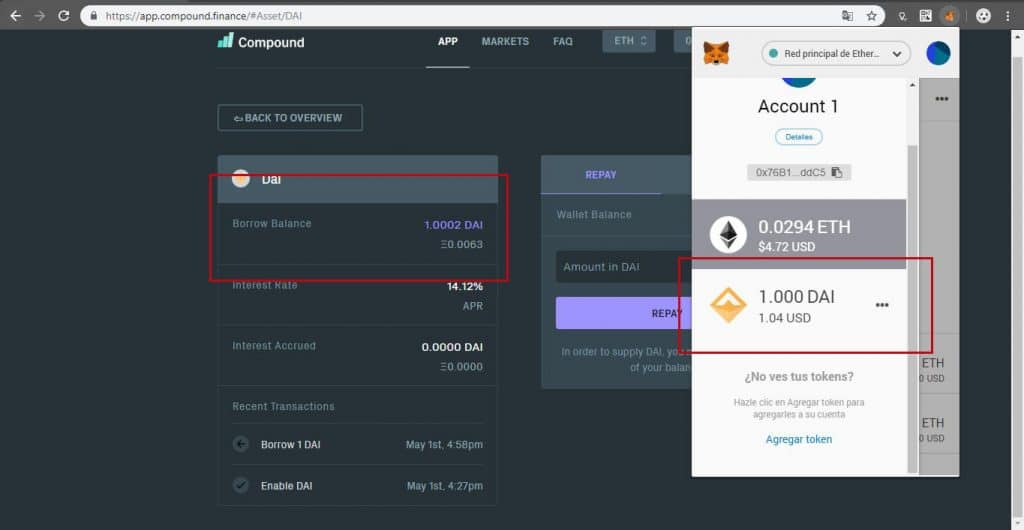Open the Borrow 1 DAI transaction row
Image resolution: width=1024 pixels, height=530 pixels.
tap(358, 444)
